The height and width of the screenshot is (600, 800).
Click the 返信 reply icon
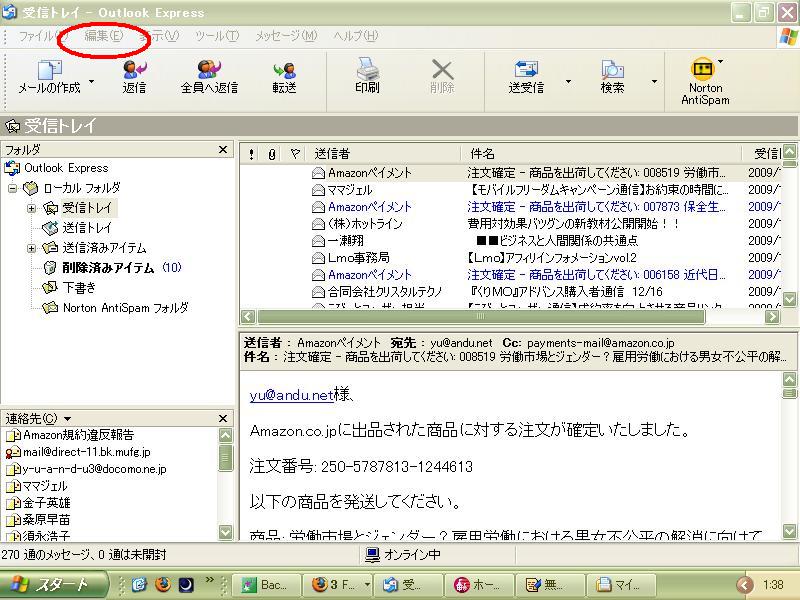(134, 69)
